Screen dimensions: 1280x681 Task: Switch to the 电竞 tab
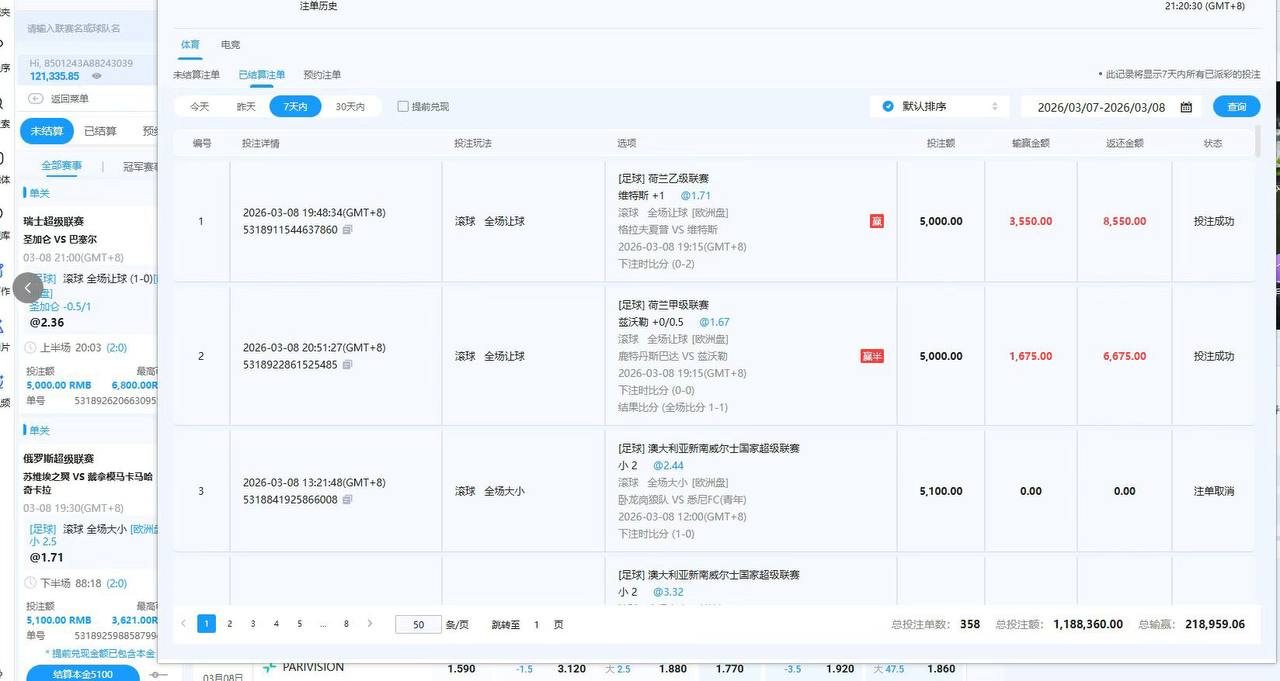(x=230, y=45)
